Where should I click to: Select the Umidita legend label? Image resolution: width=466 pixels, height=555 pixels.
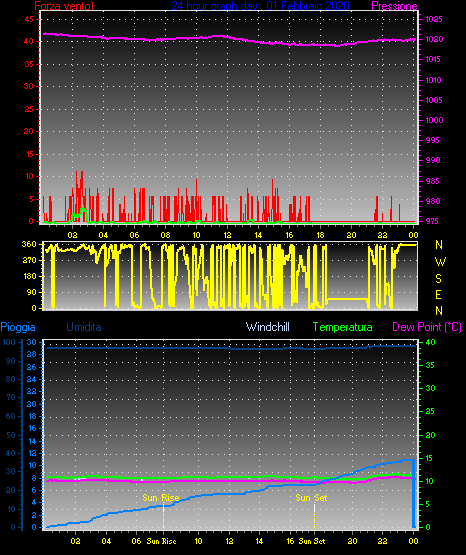coord(84,327)
